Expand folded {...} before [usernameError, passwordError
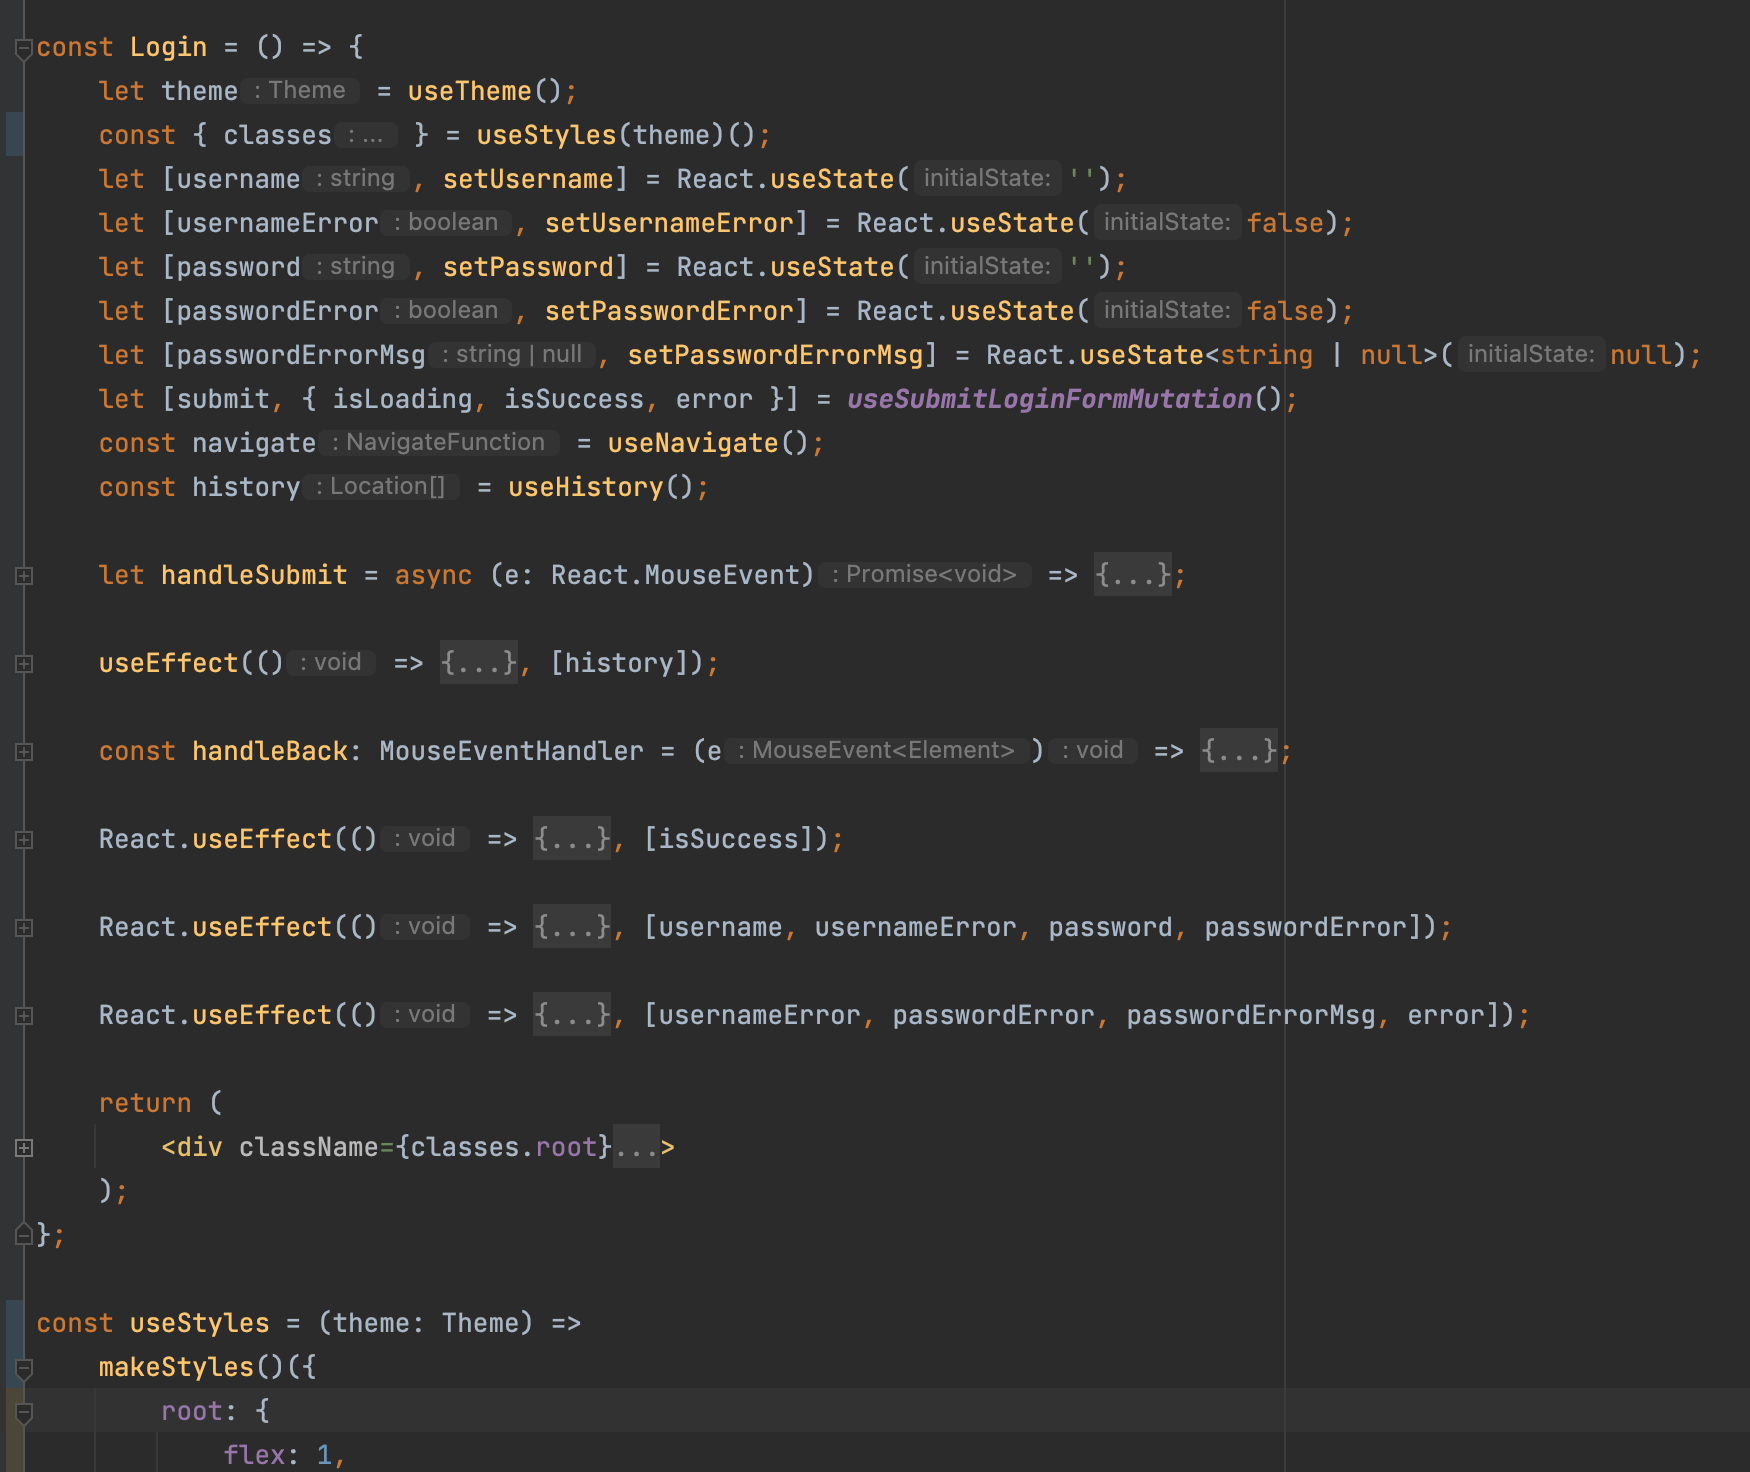 pyautogui.click(x=572, y=1015)
